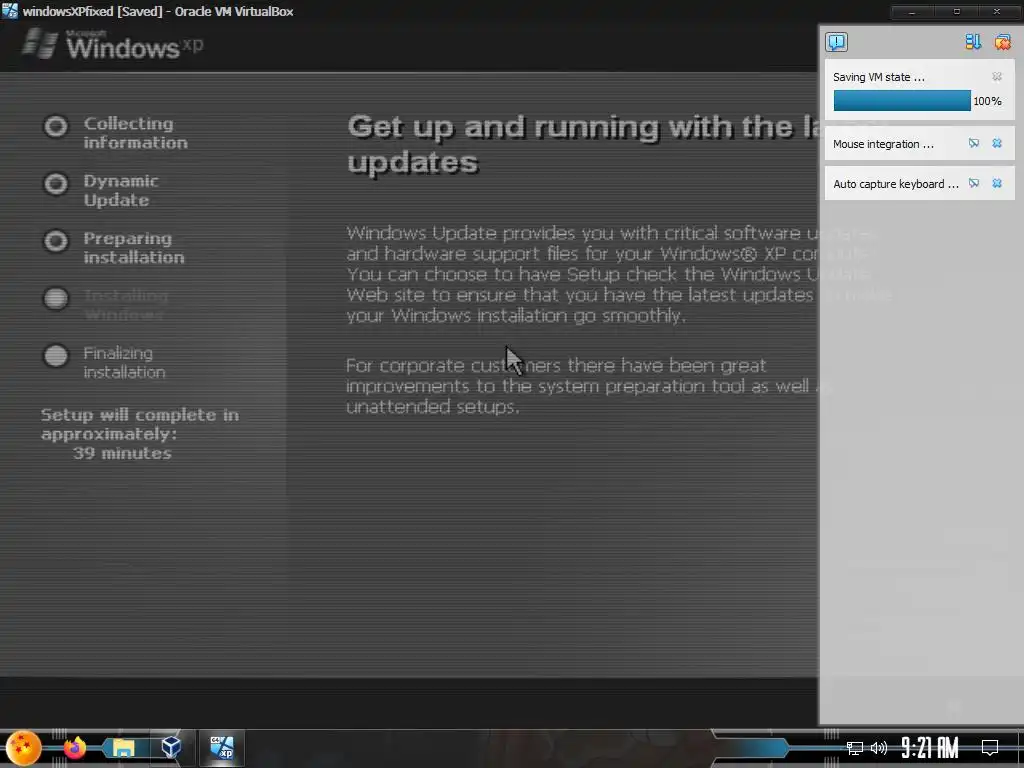Open File Explorer from the taskbar
The height and width of the screenshot is (768, 1024).
click(x=123, y=748)
